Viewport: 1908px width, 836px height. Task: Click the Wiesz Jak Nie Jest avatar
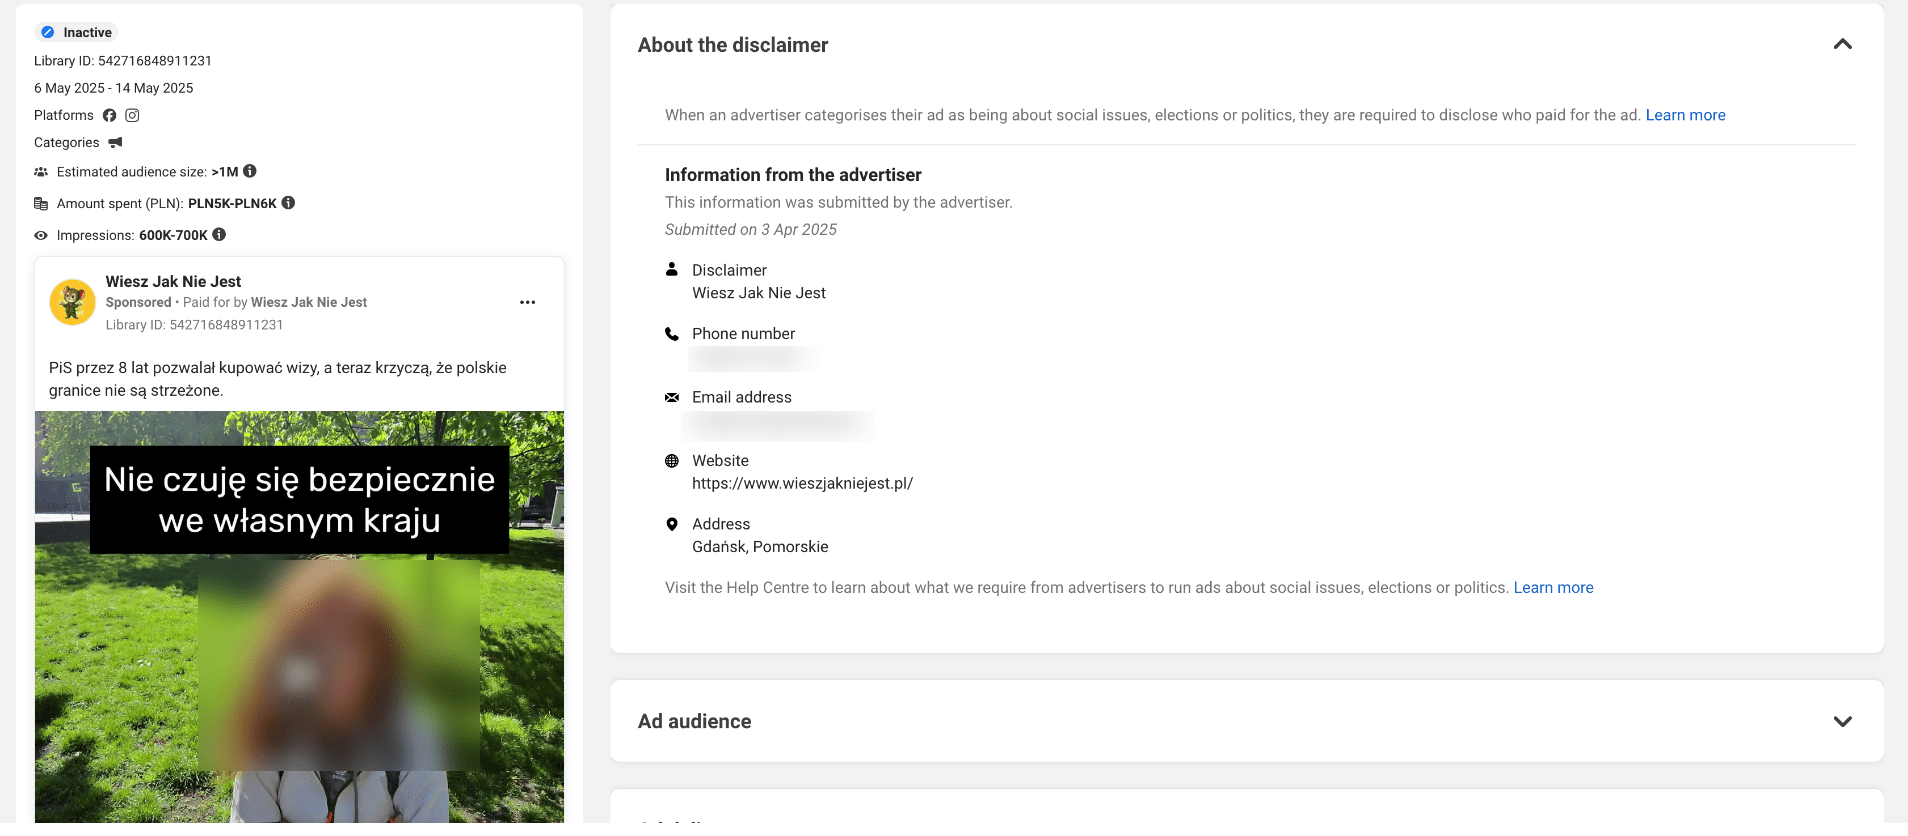[x=73, y=302]
